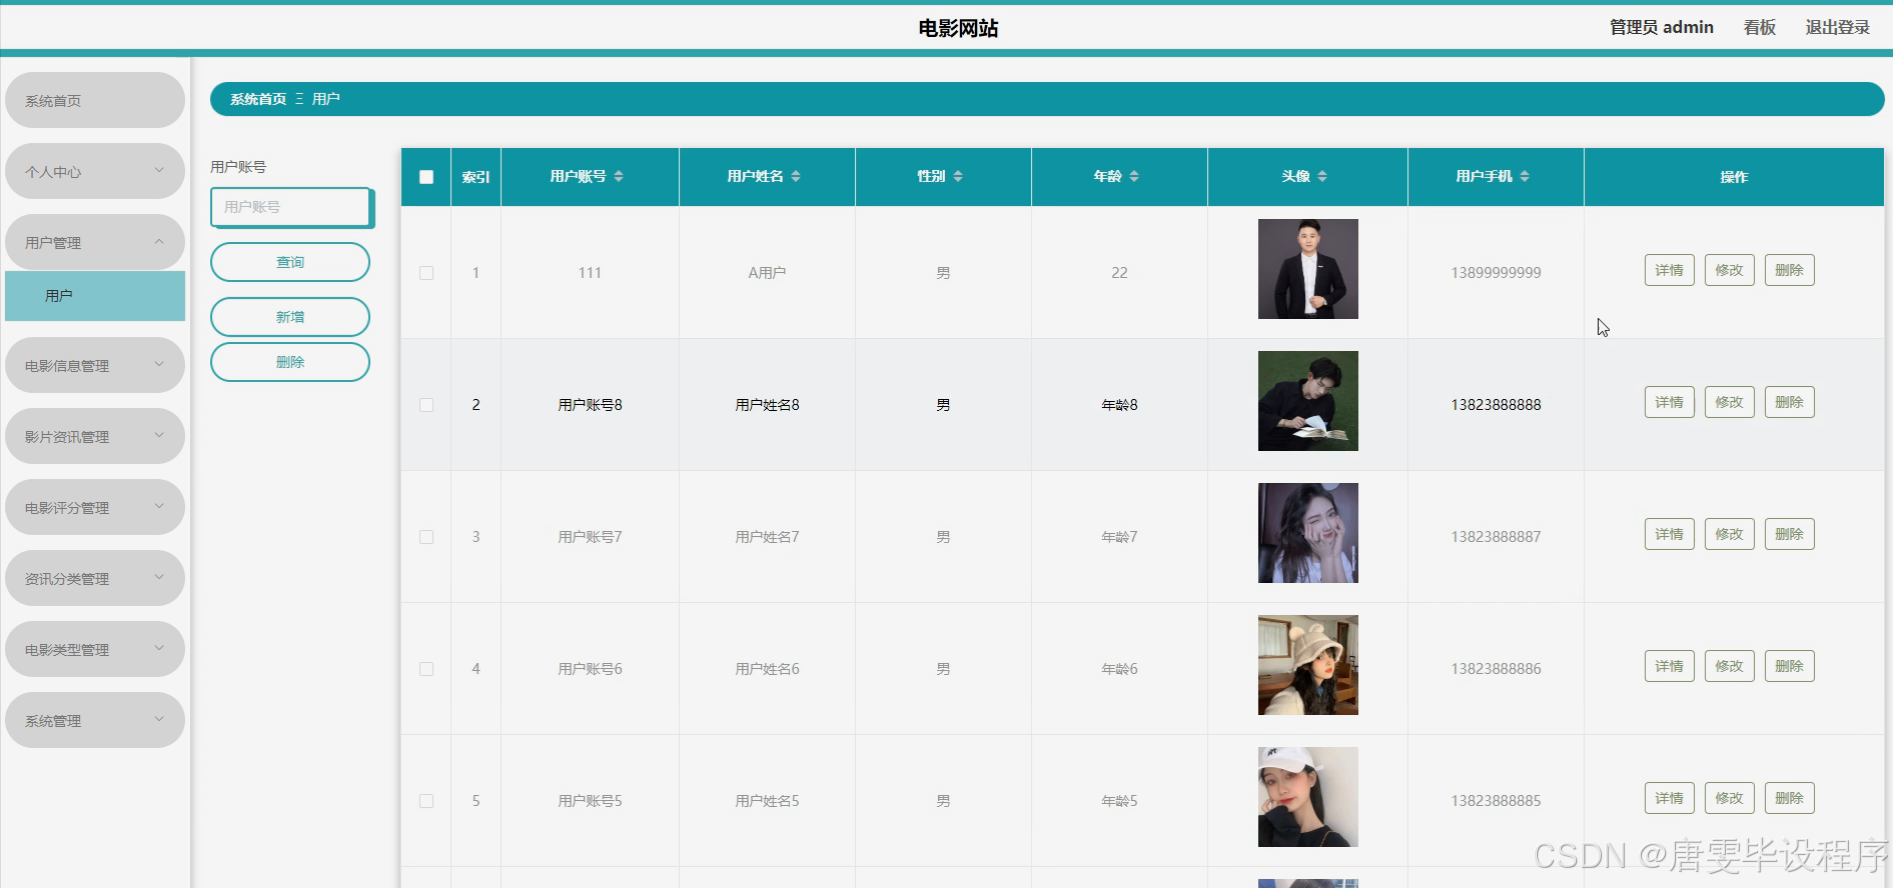Viewport: 1893px width, 888px height.
Task: Open avatar thumbnail of 用户姓名5
Action: [x=1308, y=797]
